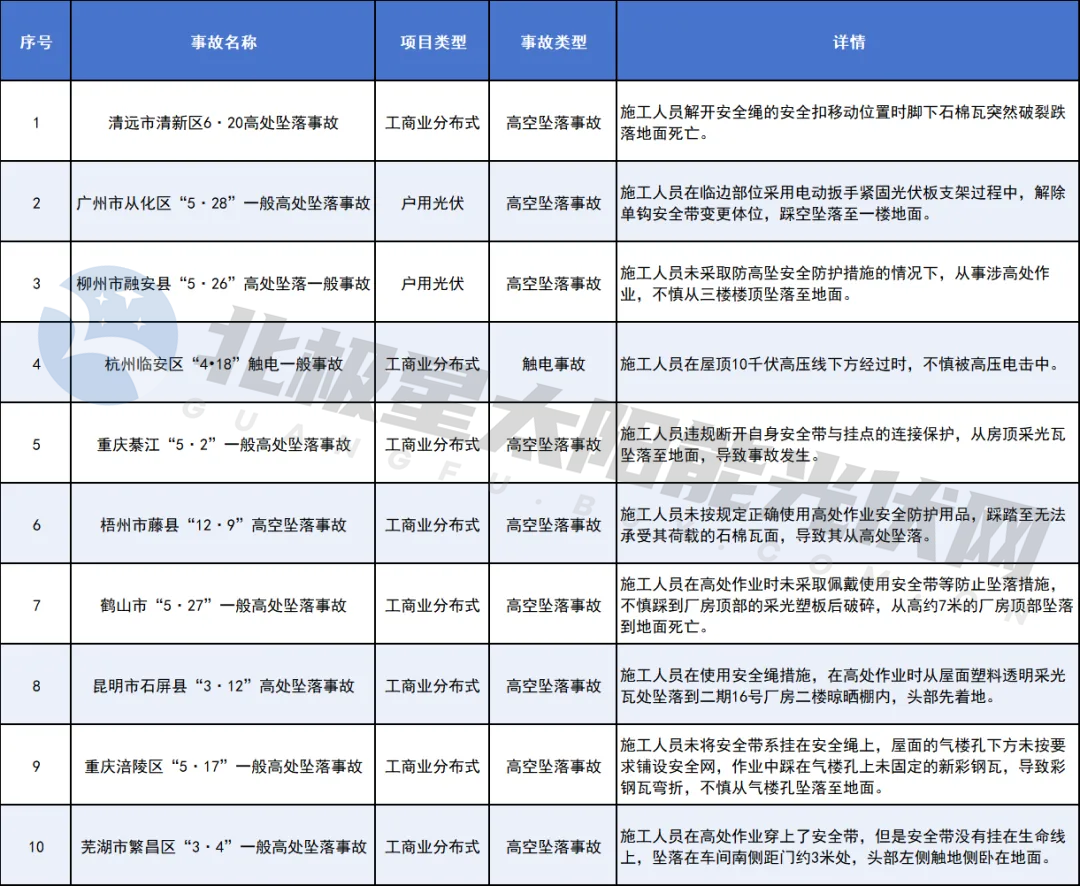1080x886 pixels.
Task: Click the 事故名称 column header
Action: point(223,43)
